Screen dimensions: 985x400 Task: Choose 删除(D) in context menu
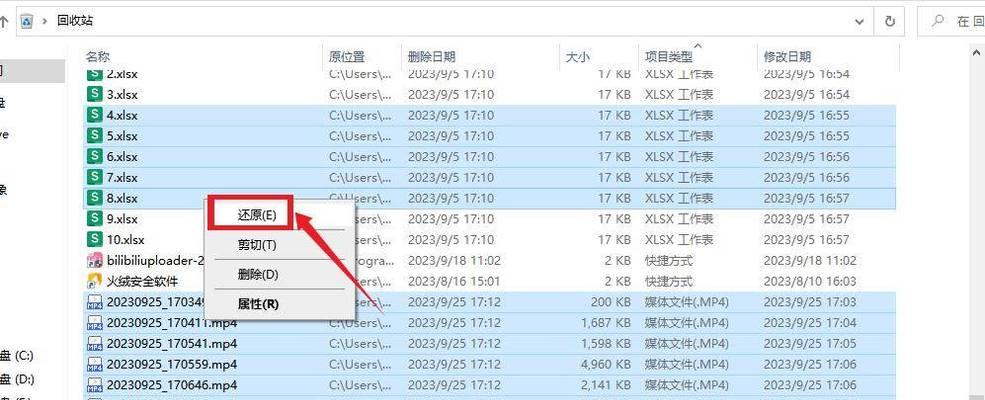258,274
